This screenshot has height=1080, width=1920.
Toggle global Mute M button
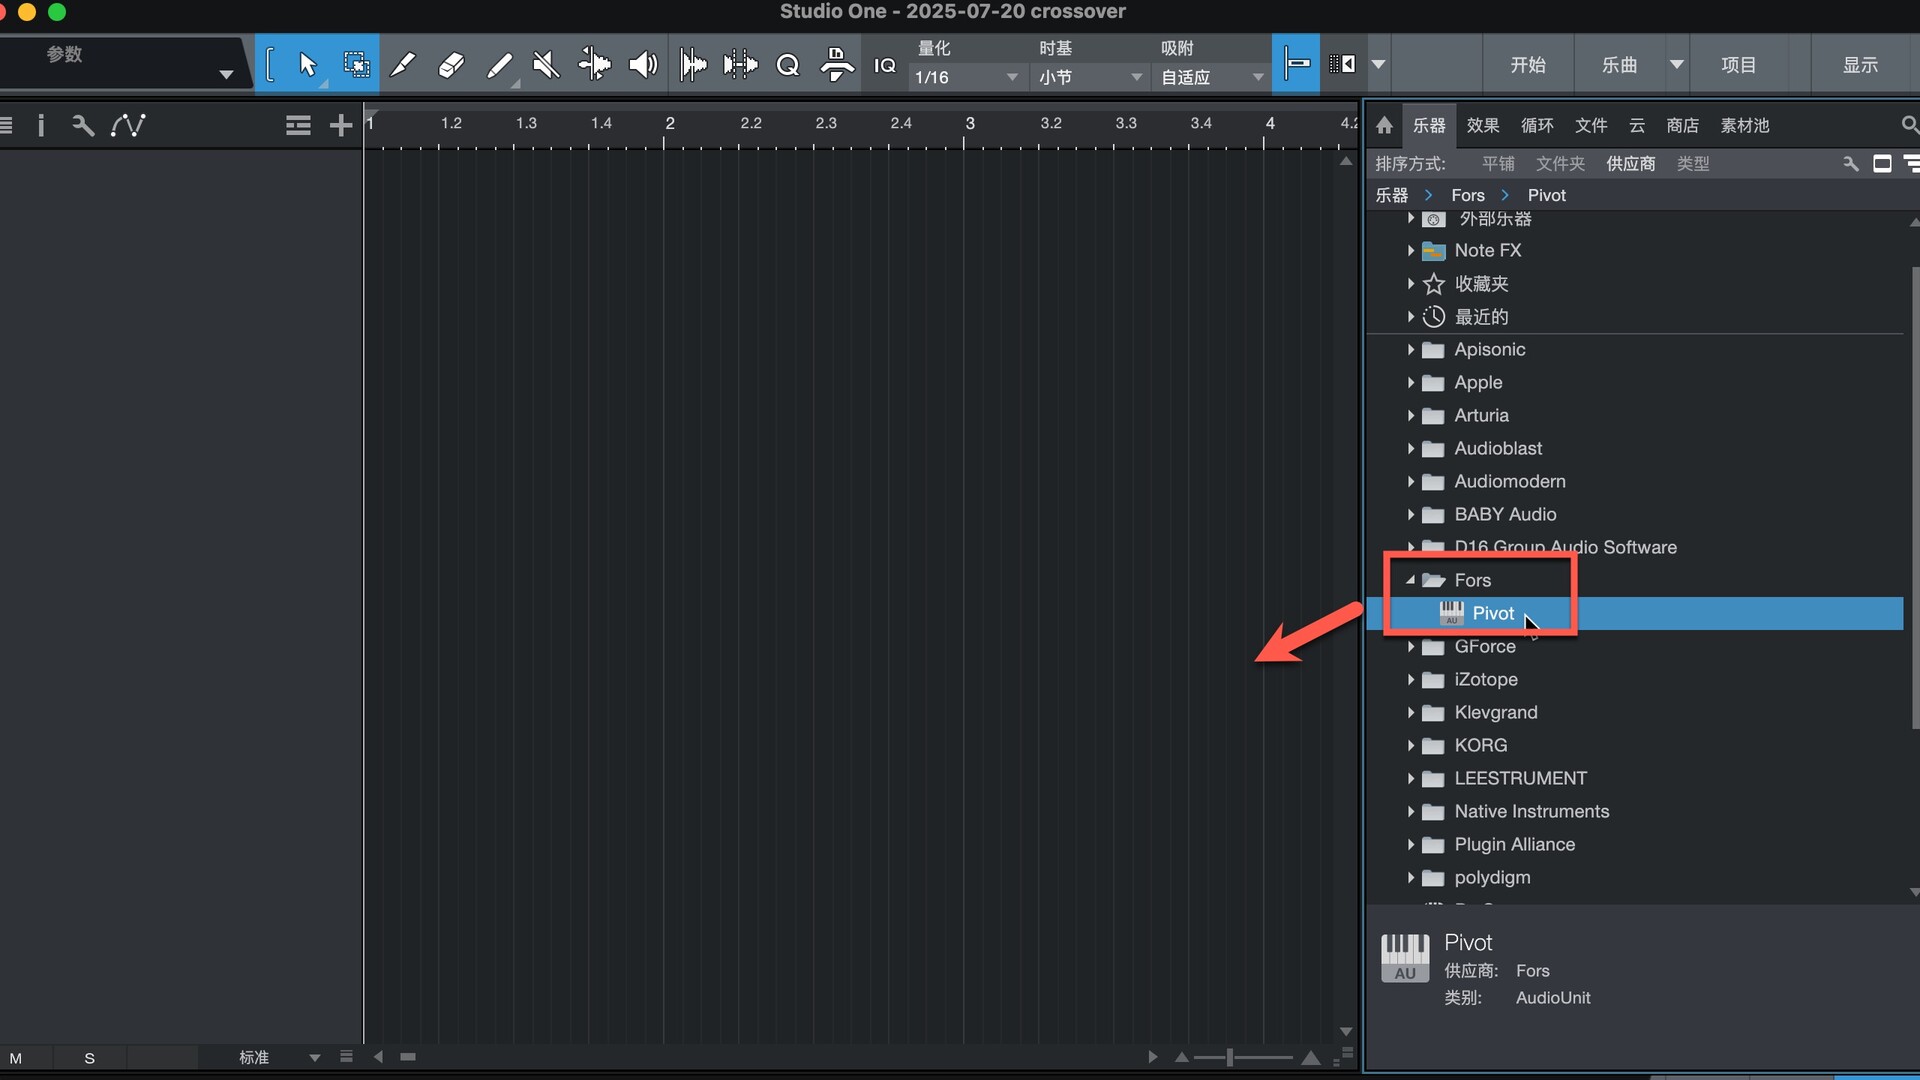[16, 1058]
